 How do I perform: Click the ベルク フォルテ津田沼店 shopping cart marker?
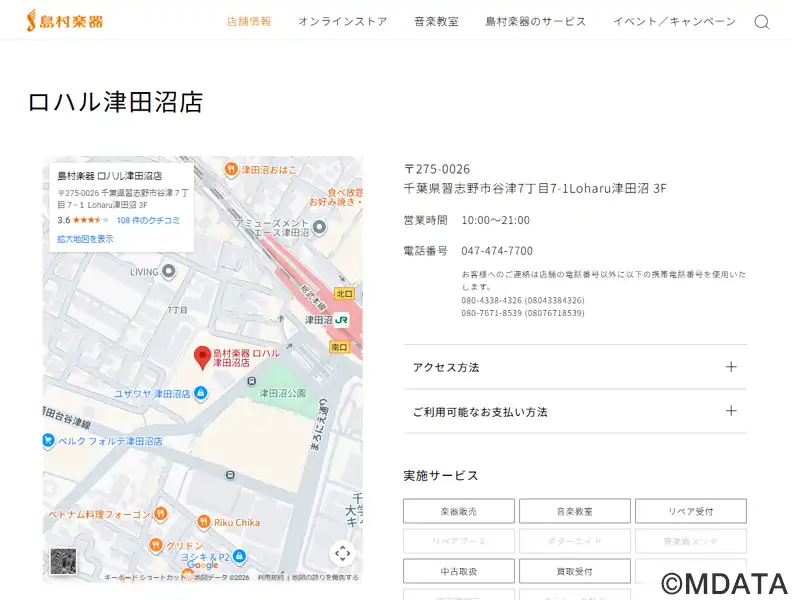[47, 440]
